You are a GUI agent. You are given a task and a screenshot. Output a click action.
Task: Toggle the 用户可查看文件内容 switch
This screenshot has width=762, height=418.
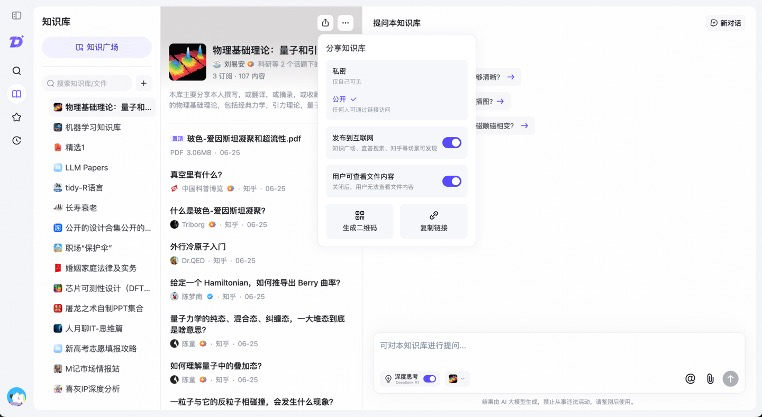(451, 181)
